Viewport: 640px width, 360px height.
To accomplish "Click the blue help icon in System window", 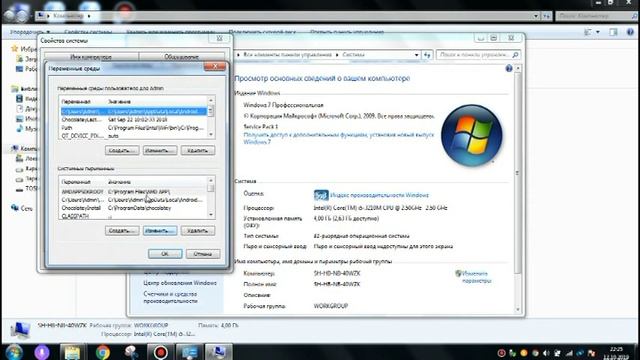I will 509,69.
